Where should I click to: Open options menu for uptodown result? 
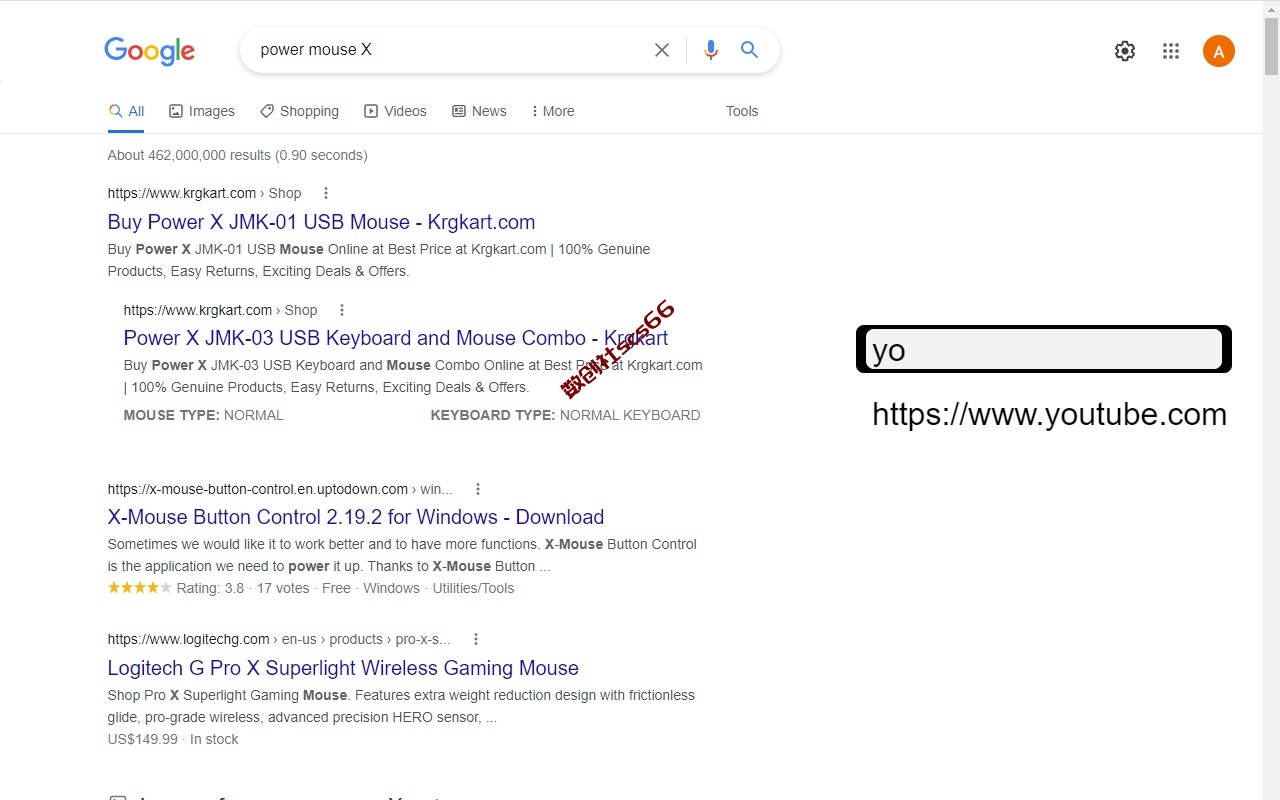point(478,489)
